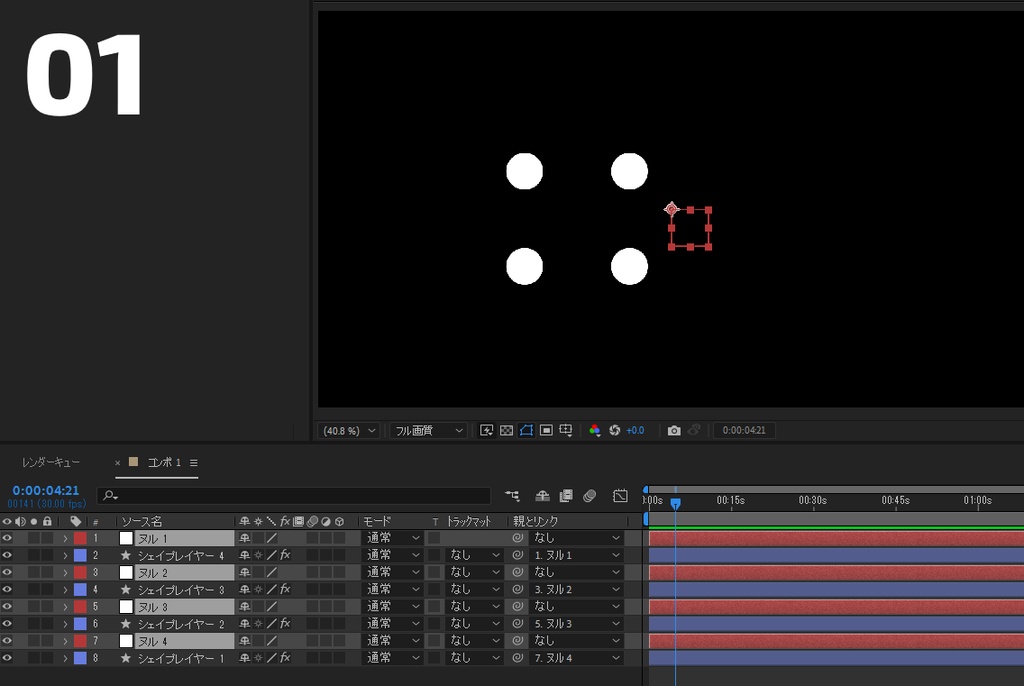Enable Frame Blending for the composition
1024x686 pixels.
click(565, 496)
